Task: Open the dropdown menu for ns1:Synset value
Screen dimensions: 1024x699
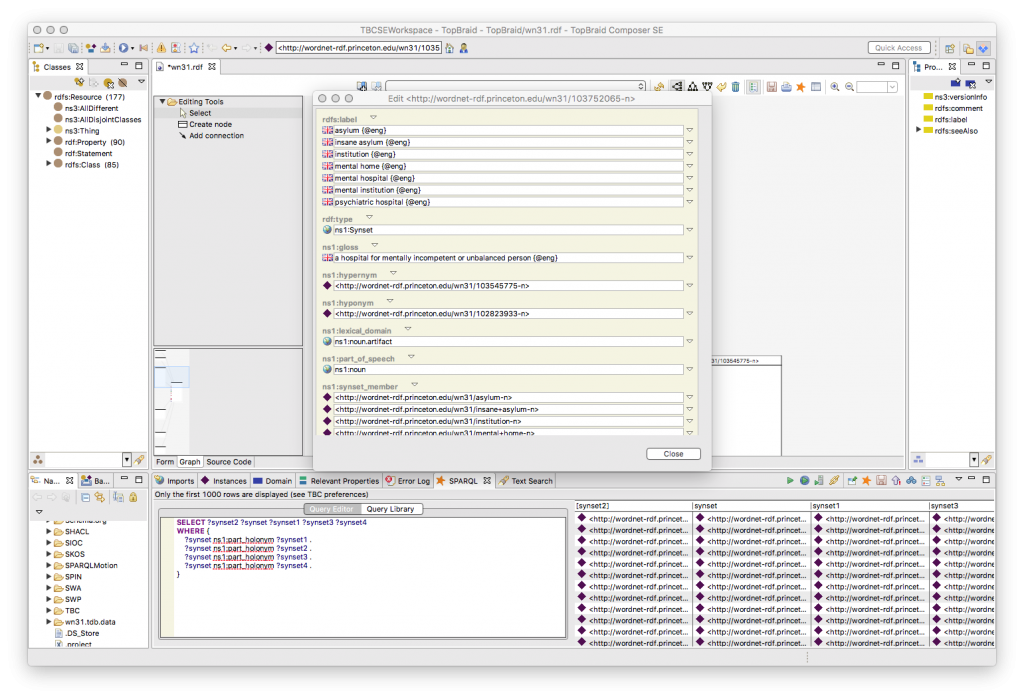Action: click(690, 230)
